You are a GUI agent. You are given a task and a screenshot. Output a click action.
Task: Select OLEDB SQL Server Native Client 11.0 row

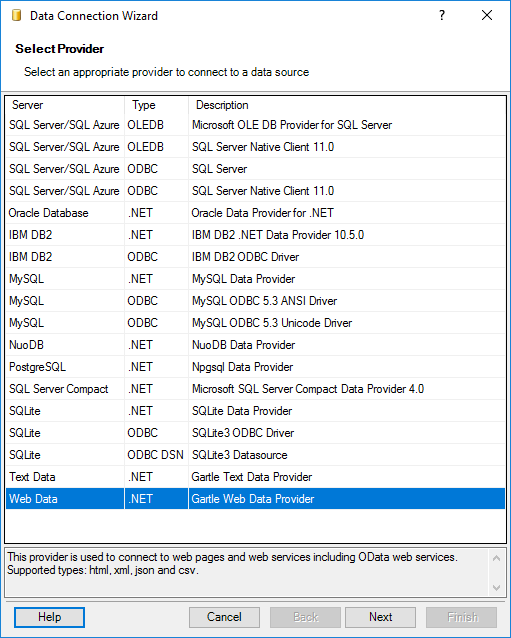pyautogui.click(x=256, y=147)
